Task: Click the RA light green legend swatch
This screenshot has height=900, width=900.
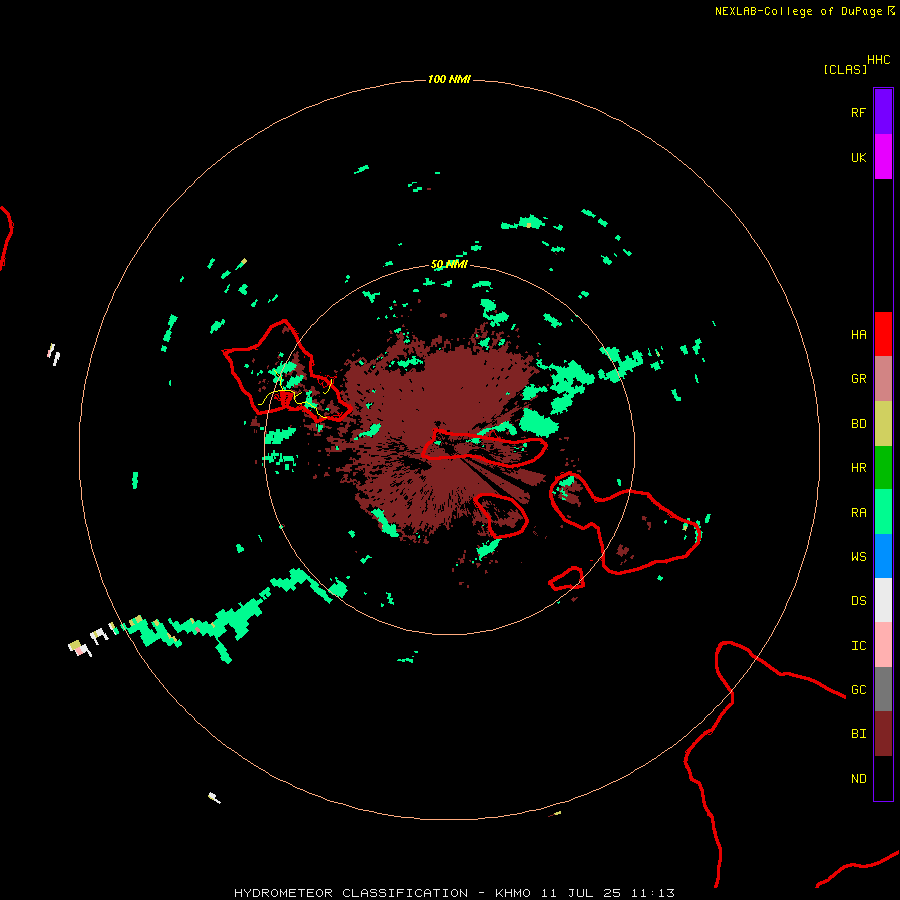Action: coord(883,512)
